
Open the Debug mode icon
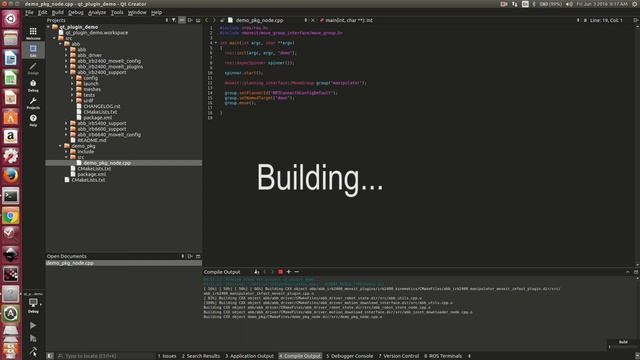[33, 85]
